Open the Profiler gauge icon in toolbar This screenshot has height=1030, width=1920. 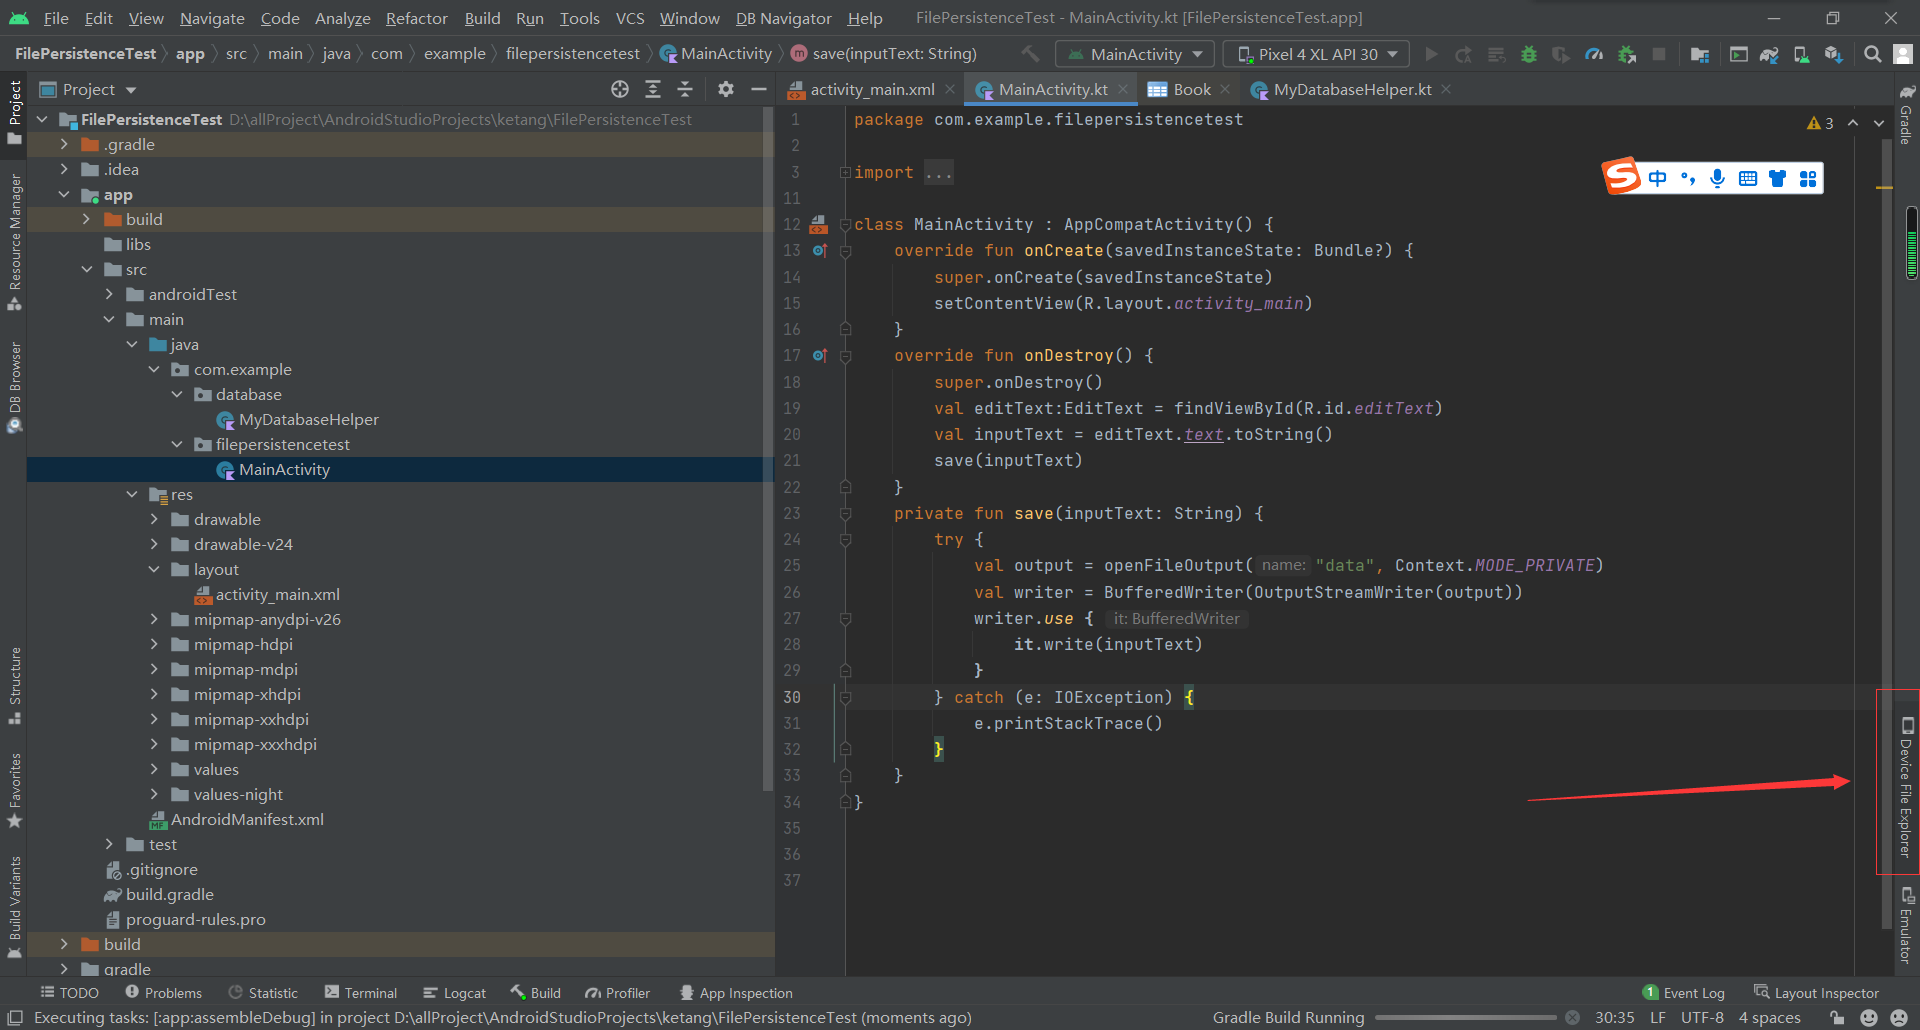1594,55
